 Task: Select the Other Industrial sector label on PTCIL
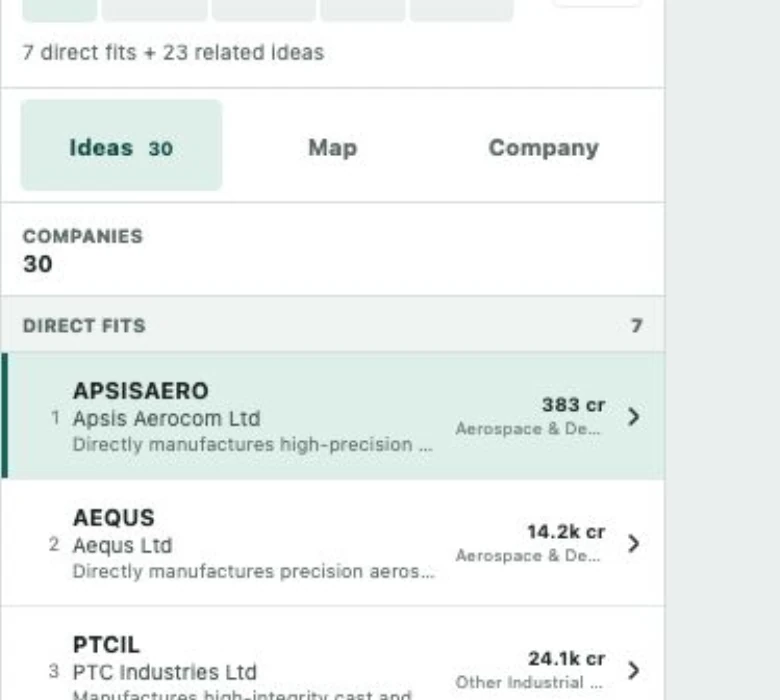coord(528,683)
